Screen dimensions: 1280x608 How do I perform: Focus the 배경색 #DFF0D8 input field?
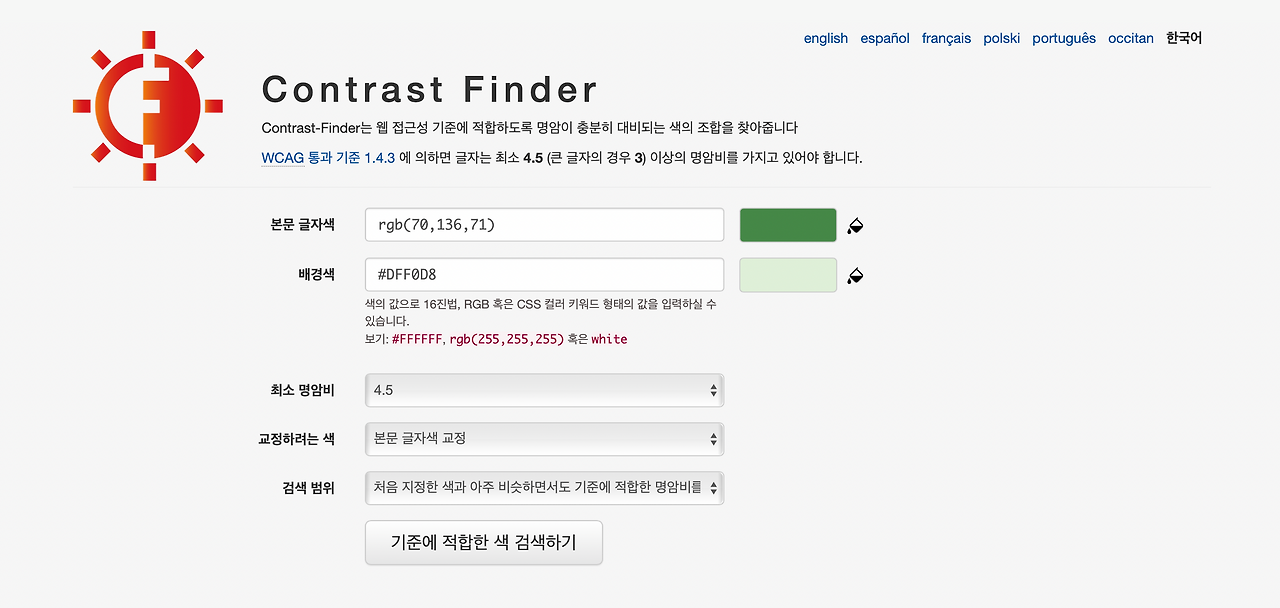coord(544,274)
